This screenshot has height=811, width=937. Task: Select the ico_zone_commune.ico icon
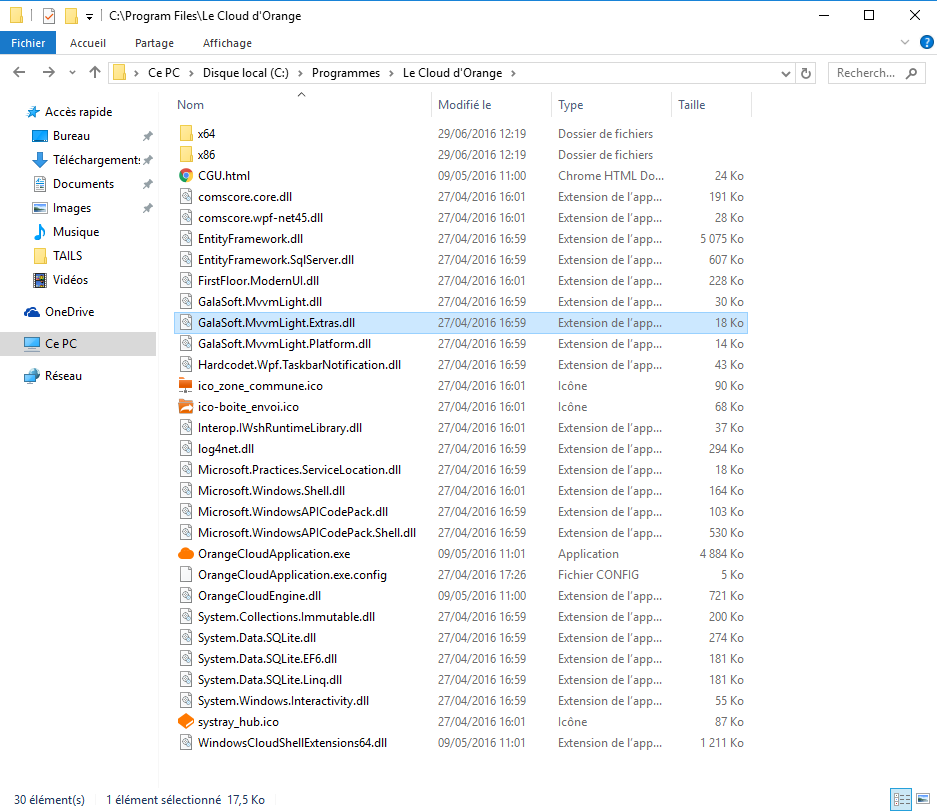(x=186, y=385)
